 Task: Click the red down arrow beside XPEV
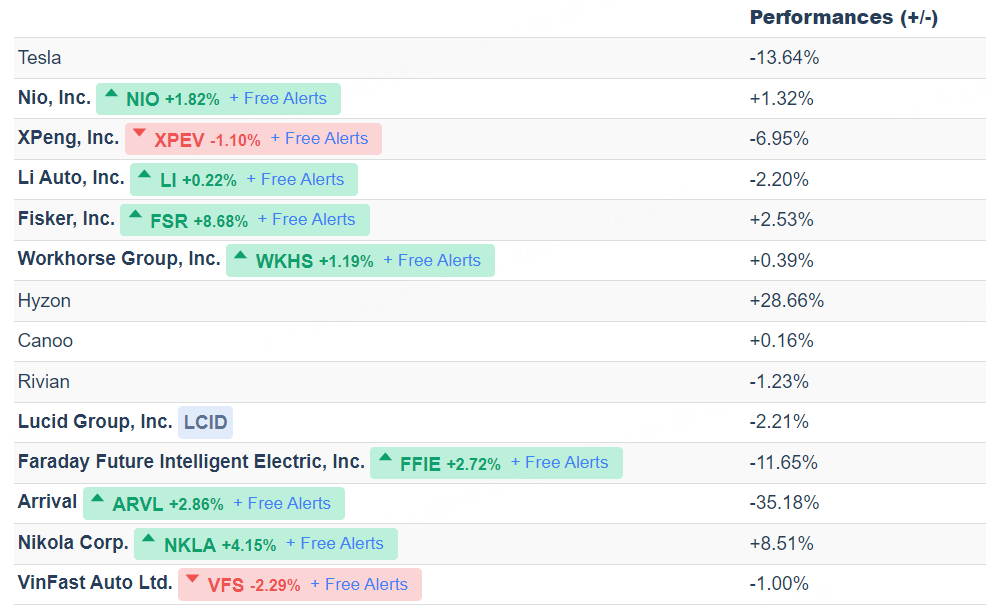click(140, 134)
